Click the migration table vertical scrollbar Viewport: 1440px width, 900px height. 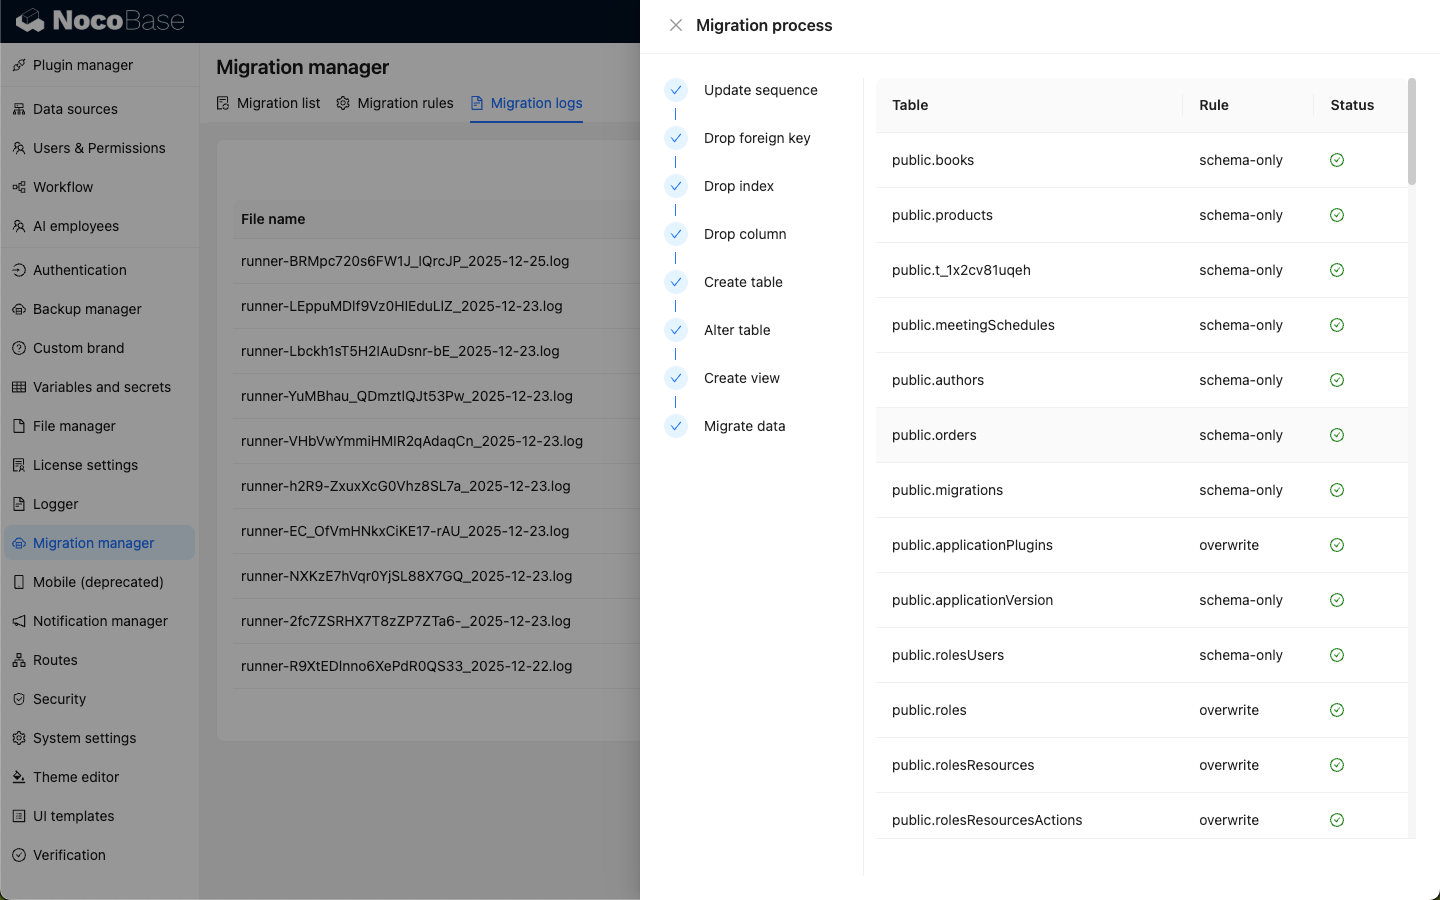click(x=1412, y=132)
